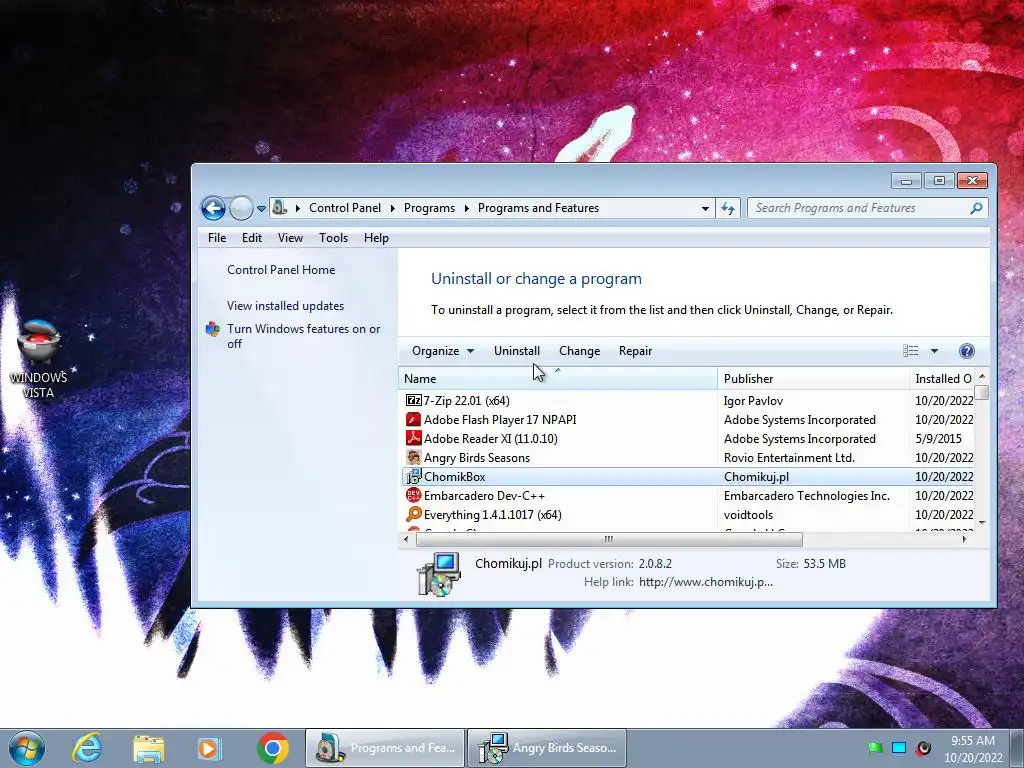Select the Adobe Reader XI icon
Screen dimensions: 1024x768
[413, 438]
